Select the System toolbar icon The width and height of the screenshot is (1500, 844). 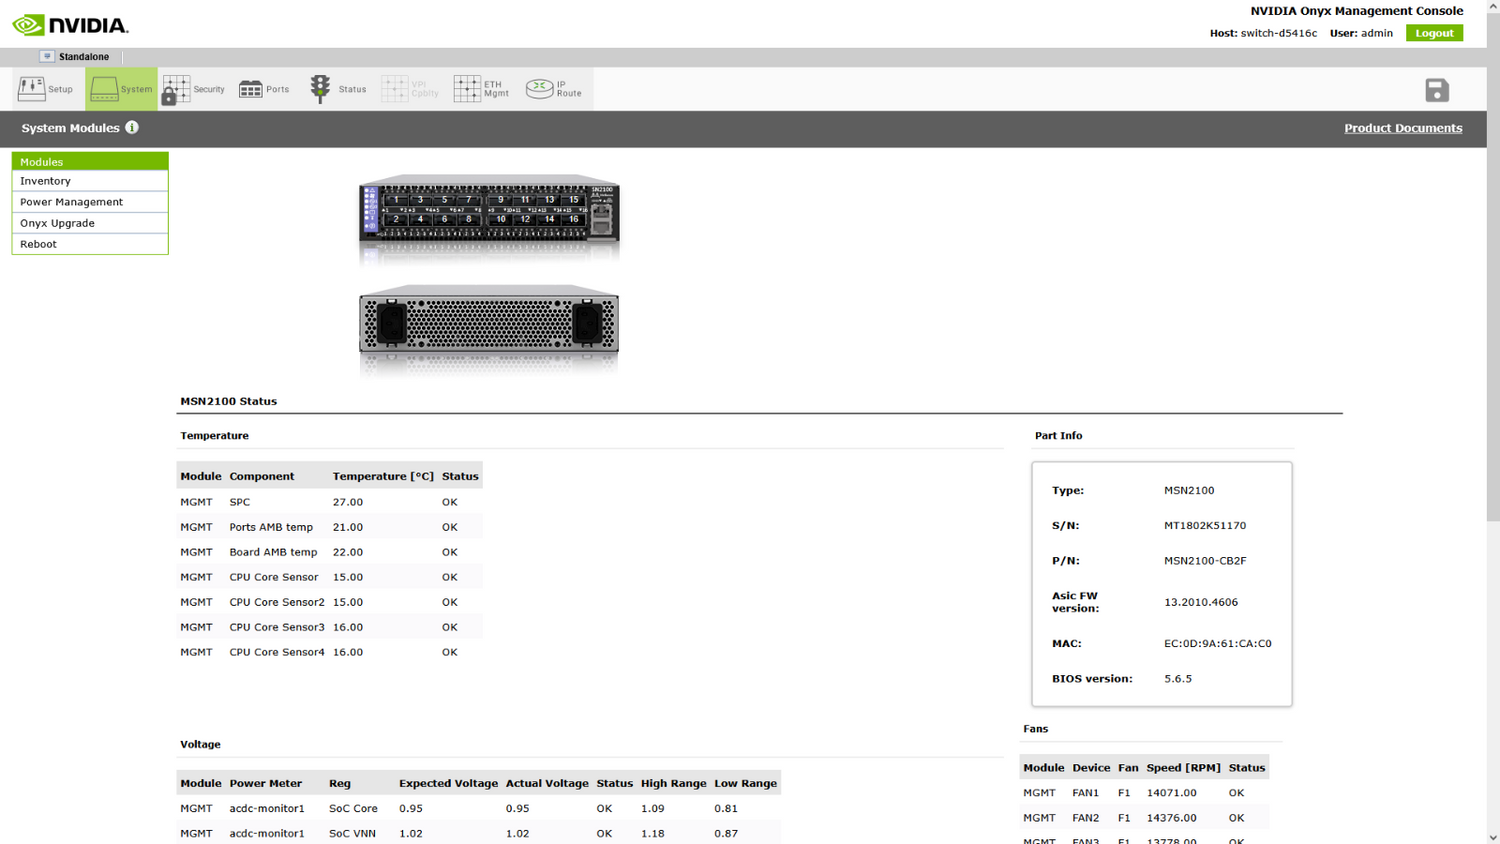[x=121, y=89]
